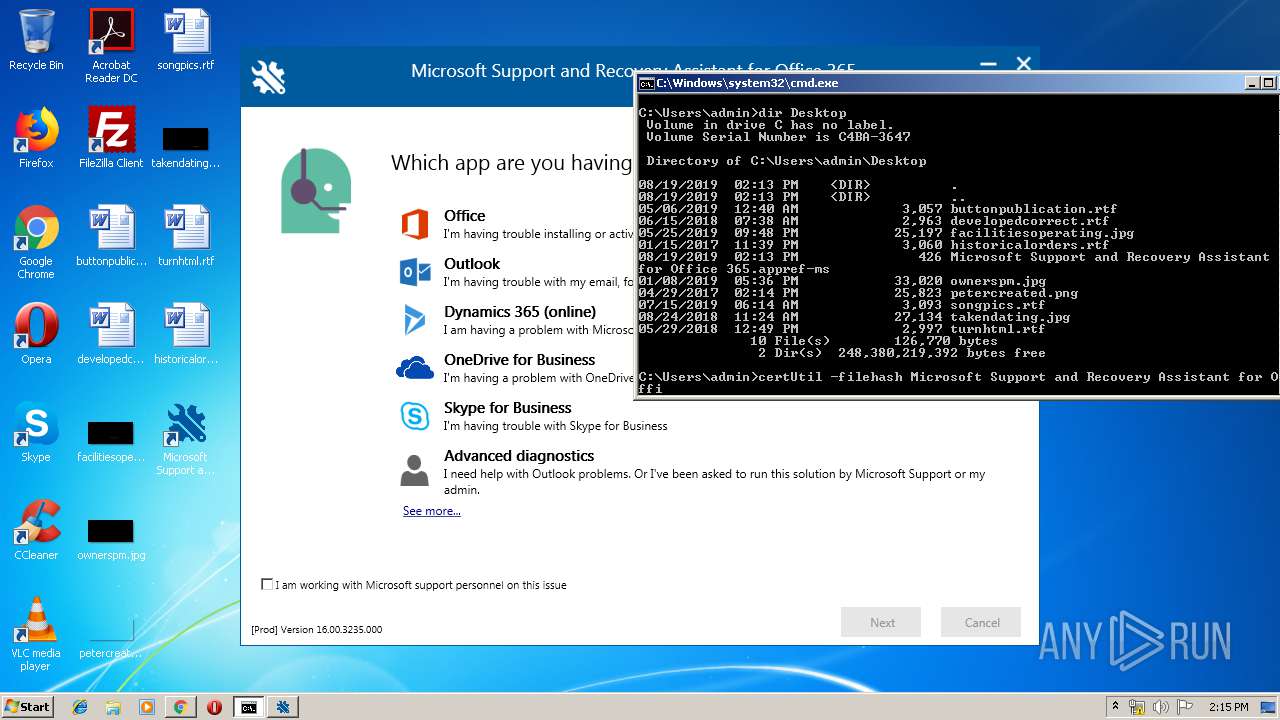
Task: Choose the Skype for Business icon
Action: 415,416
